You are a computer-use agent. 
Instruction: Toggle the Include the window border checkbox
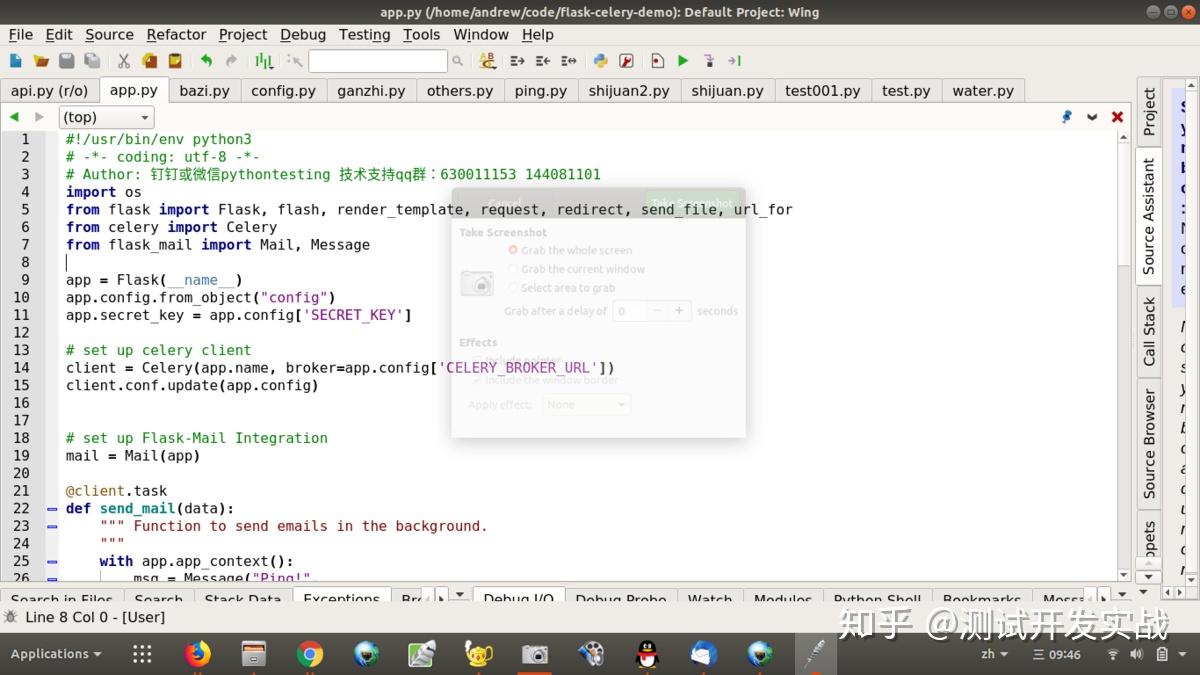coord(478,380)
